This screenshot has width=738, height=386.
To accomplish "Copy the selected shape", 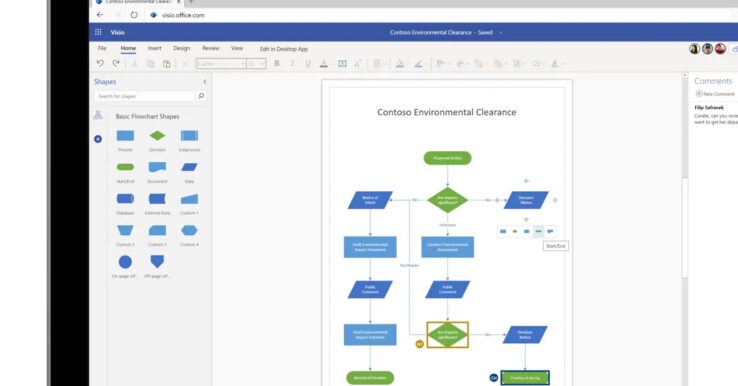I will click(151, 64).
